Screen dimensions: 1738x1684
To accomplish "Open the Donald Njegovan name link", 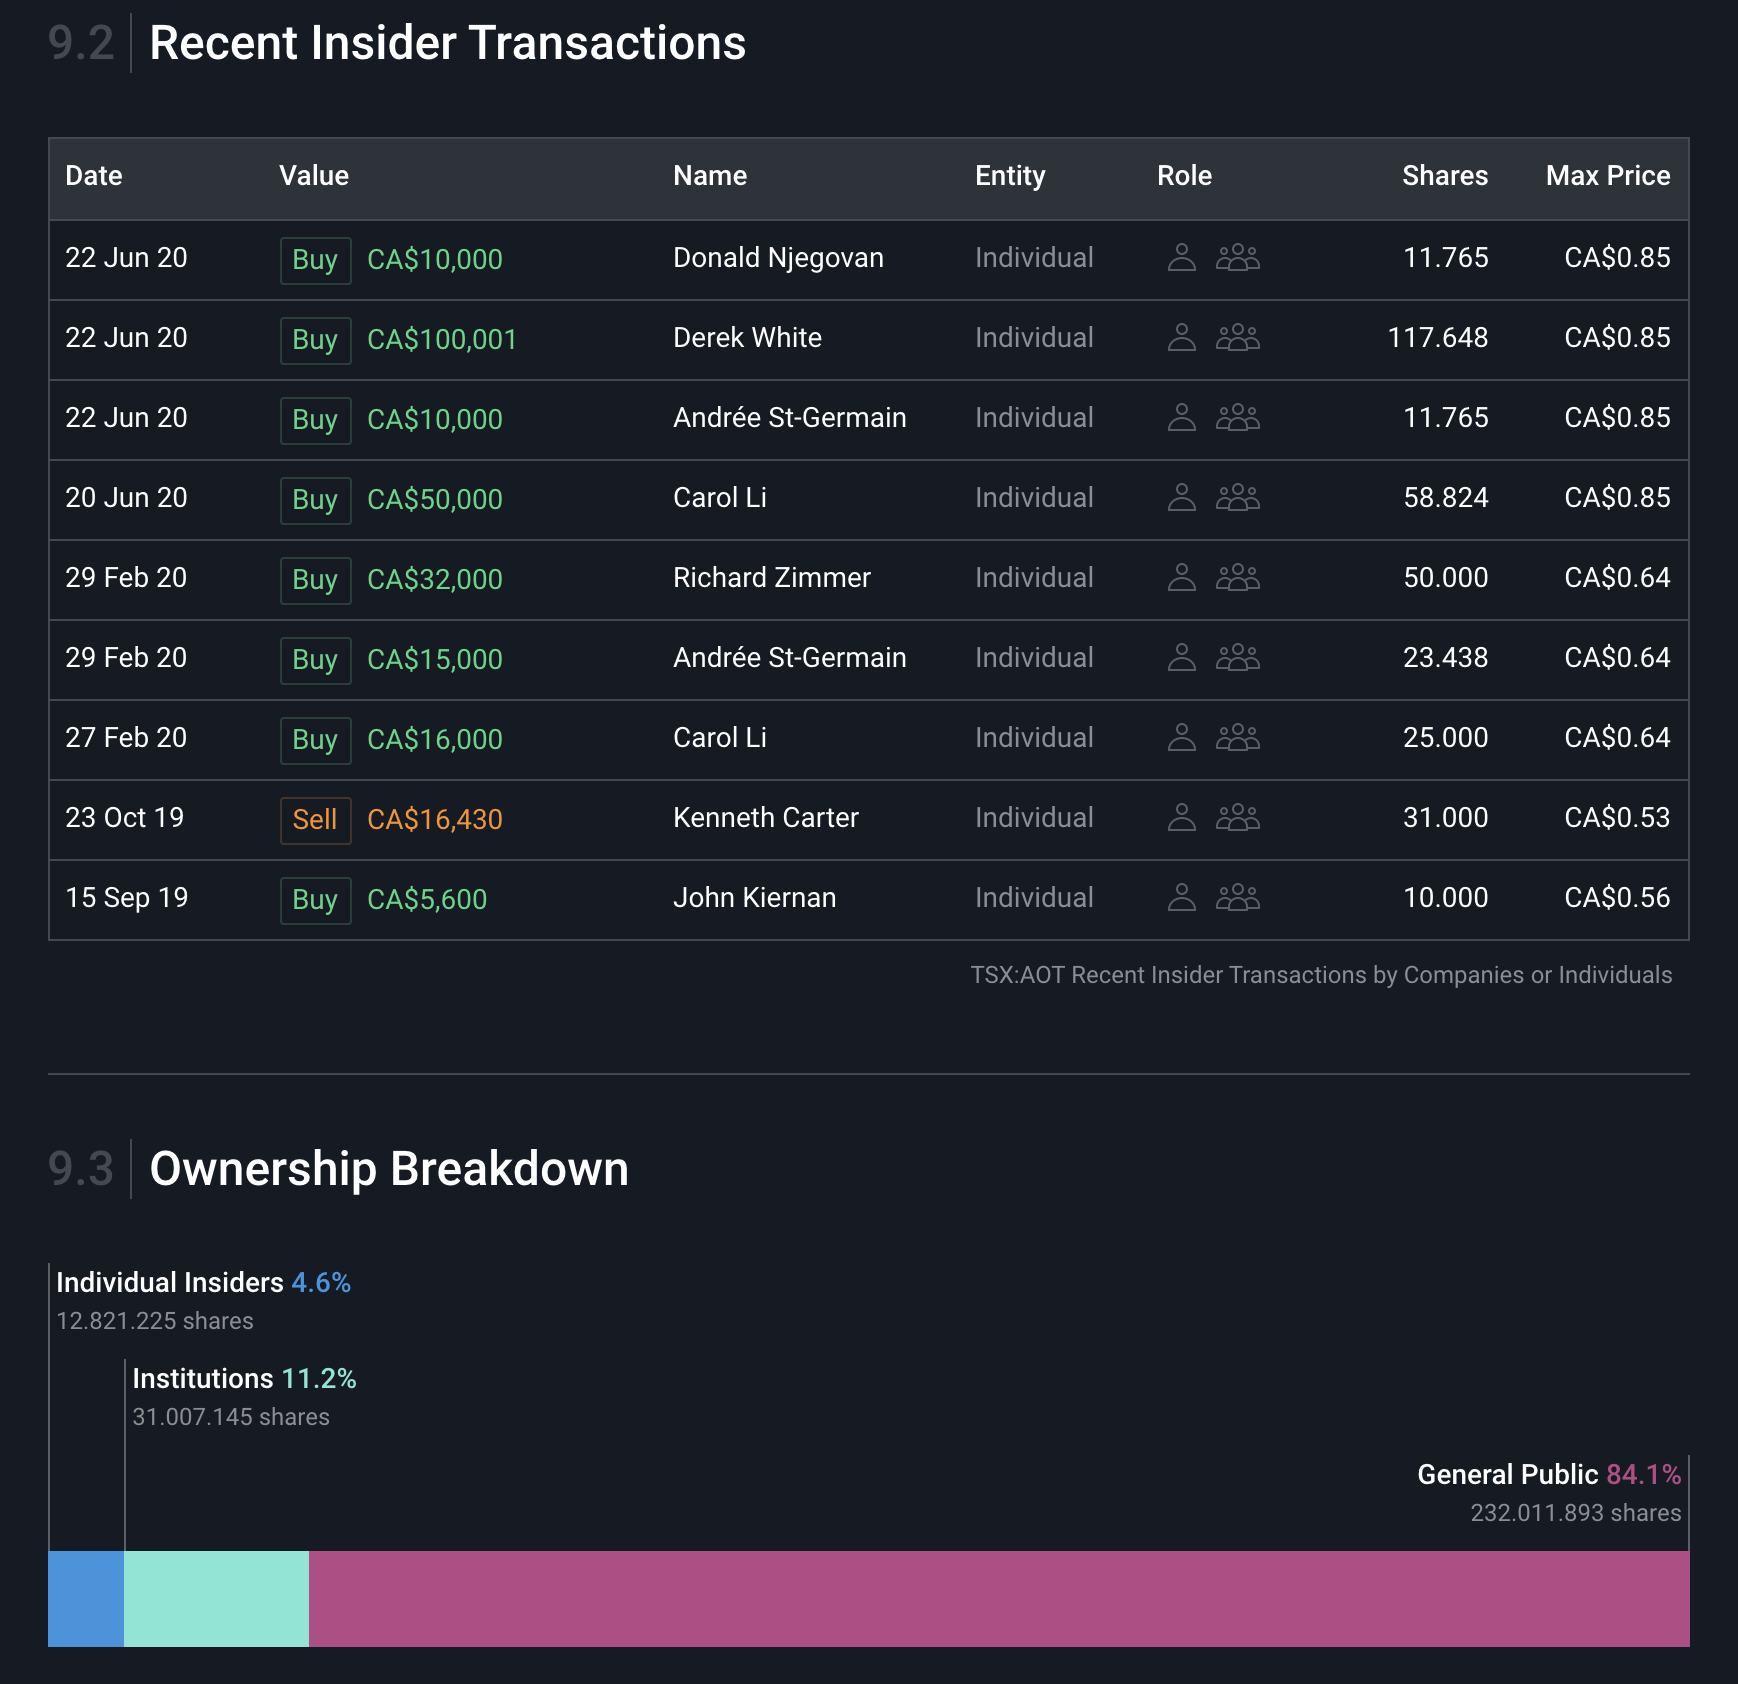I will [x=778, y=258].
